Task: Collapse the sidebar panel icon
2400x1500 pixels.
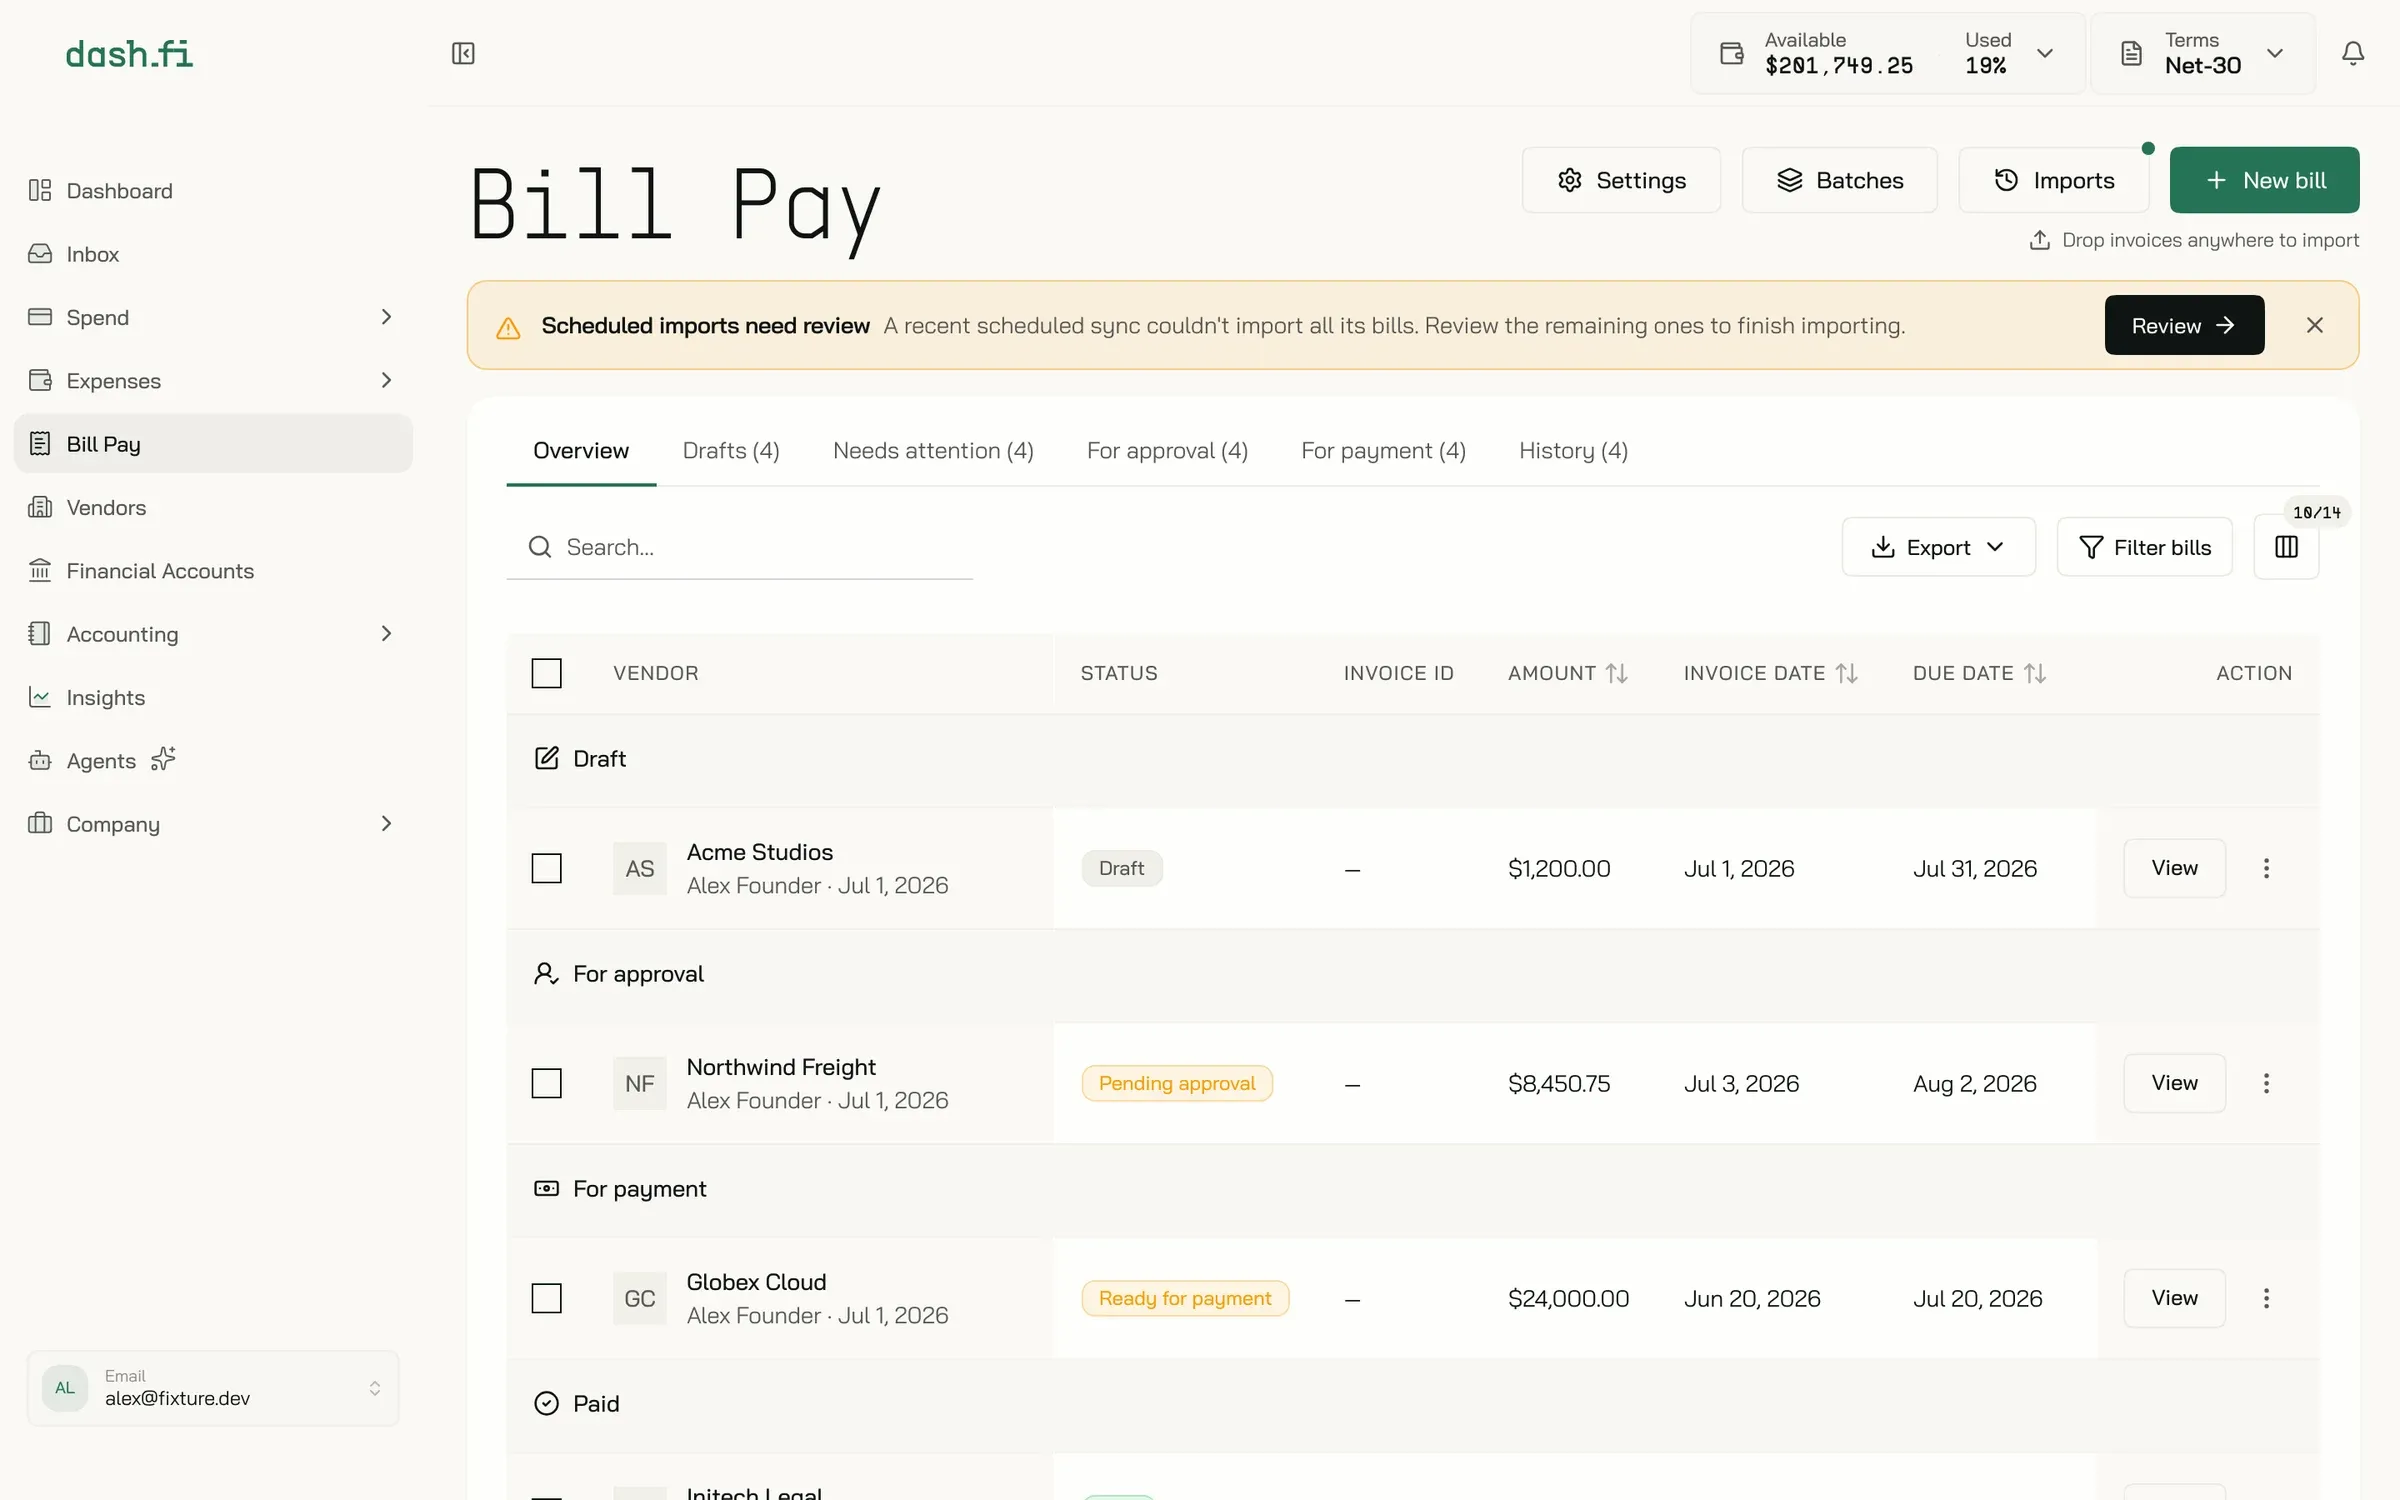Action: pyautogui.click(x=463, y=53)
